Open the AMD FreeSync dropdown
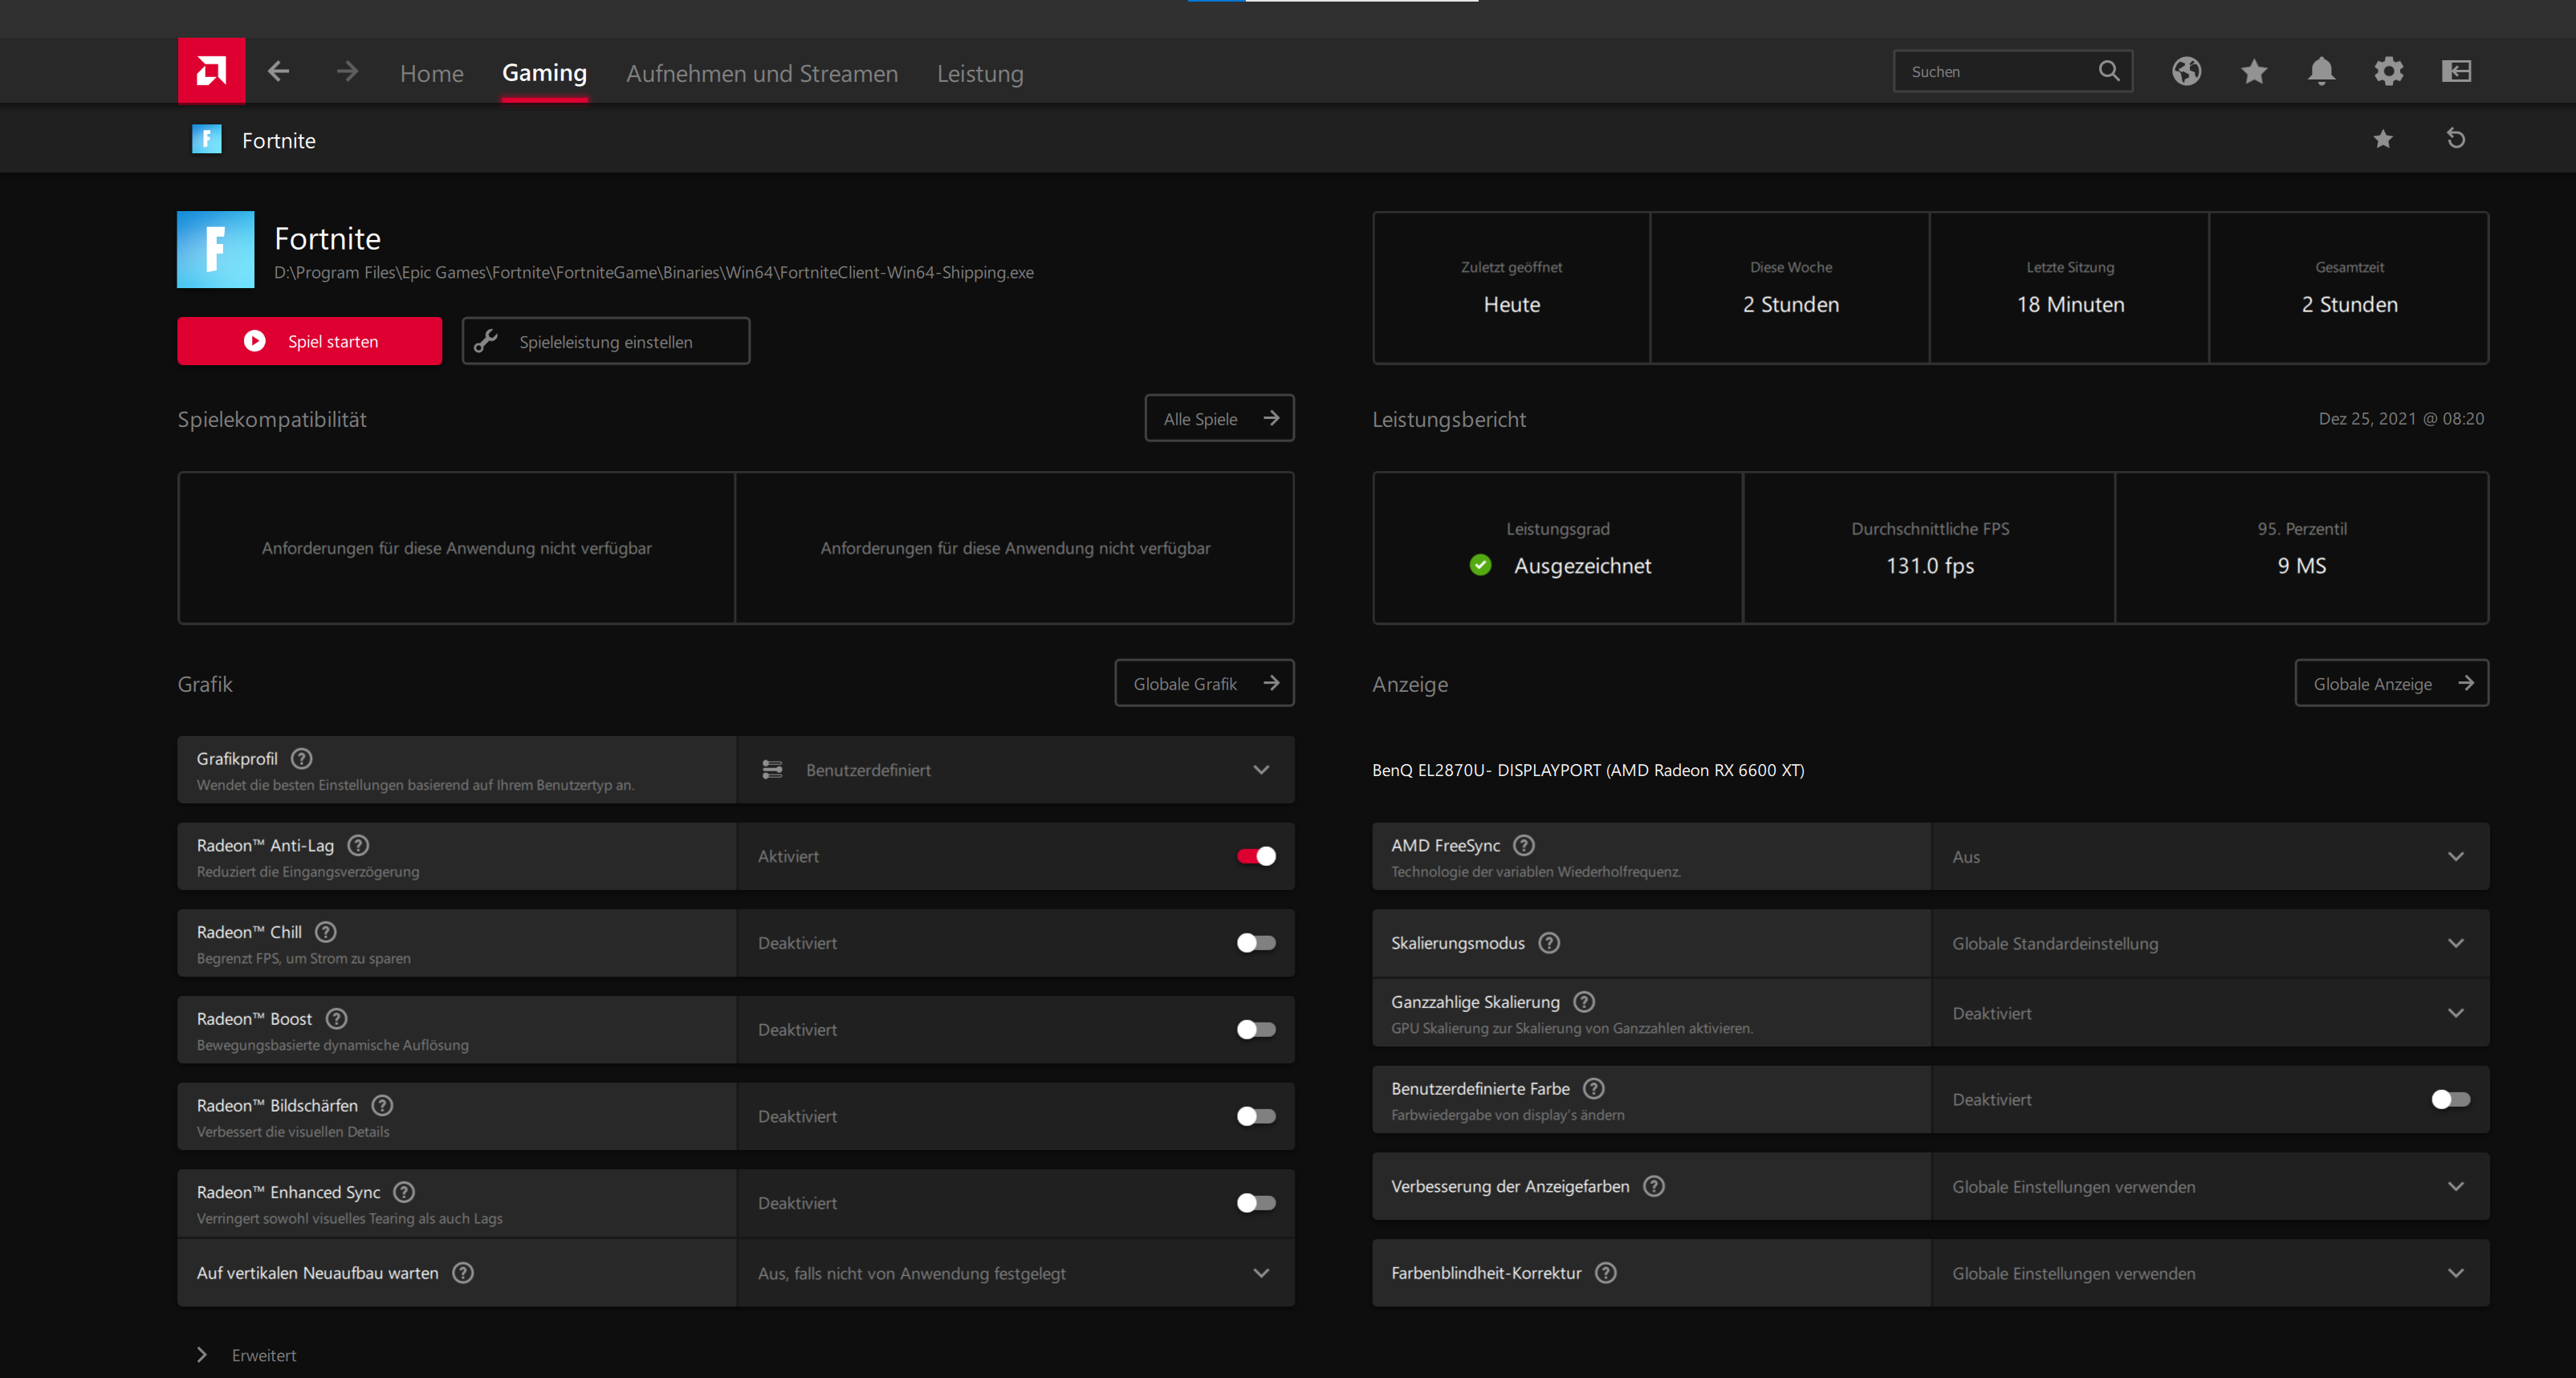The image size is (2576, 1378). pos(2209,857)
